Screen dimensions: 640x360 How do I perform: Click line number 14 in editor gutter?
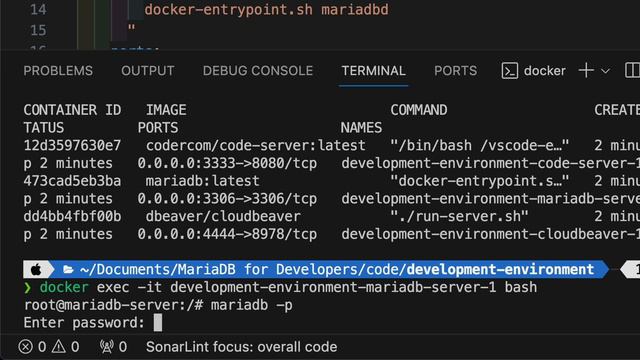[38, 10]
